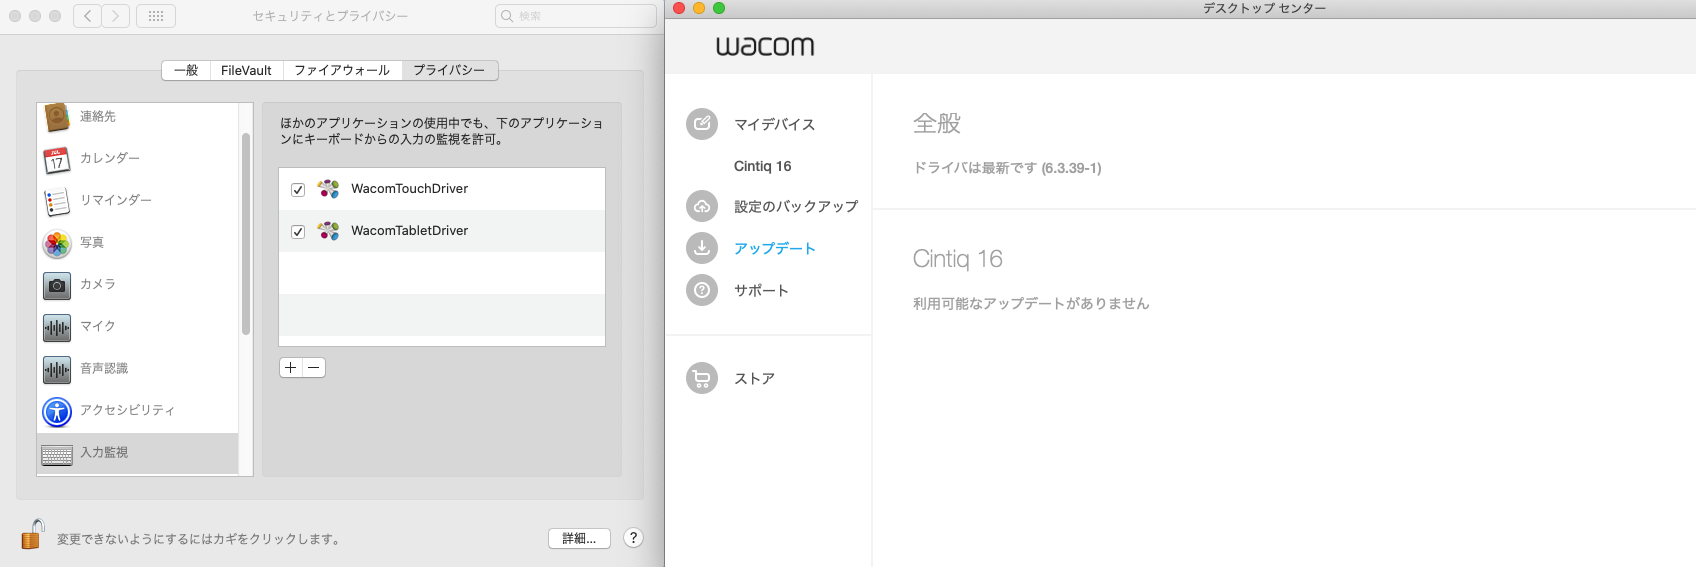Click the privacy category list scrollbar
The height and width of the screenshot is (567, 1696).
click(246, 234)
